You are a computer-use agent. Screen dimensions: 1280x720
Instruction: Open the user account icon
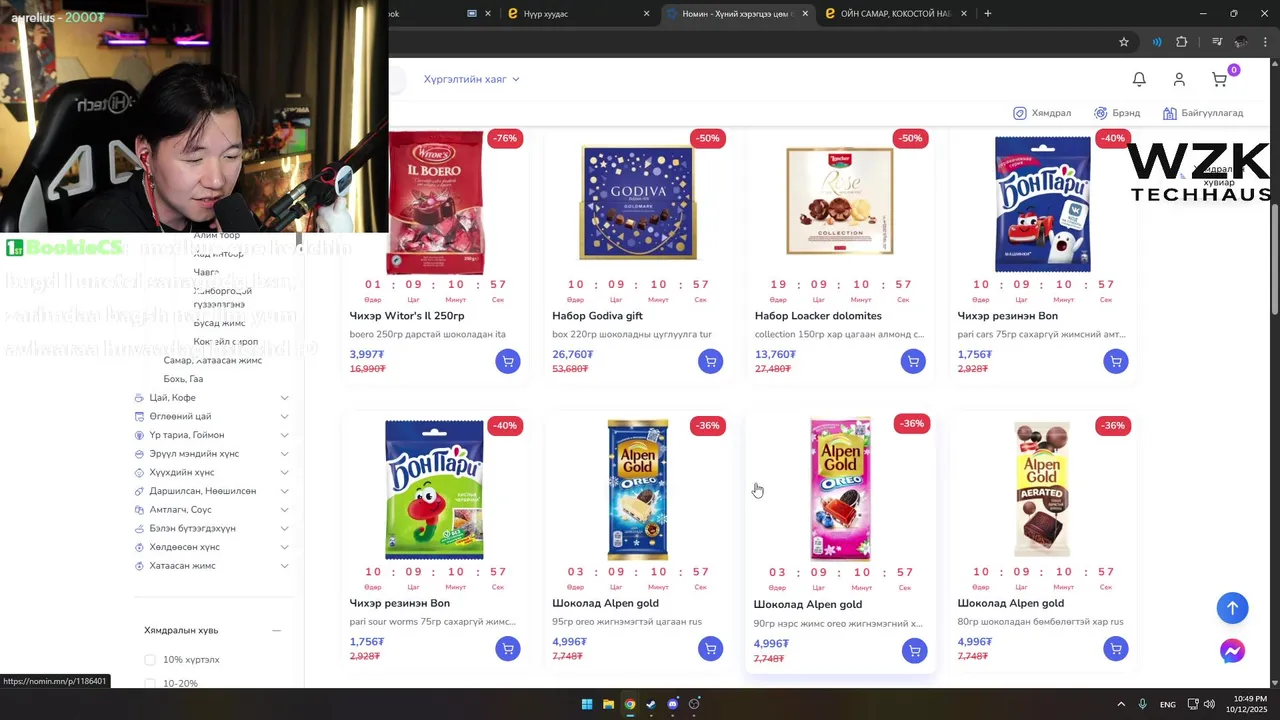click(x=1179, y=79)
